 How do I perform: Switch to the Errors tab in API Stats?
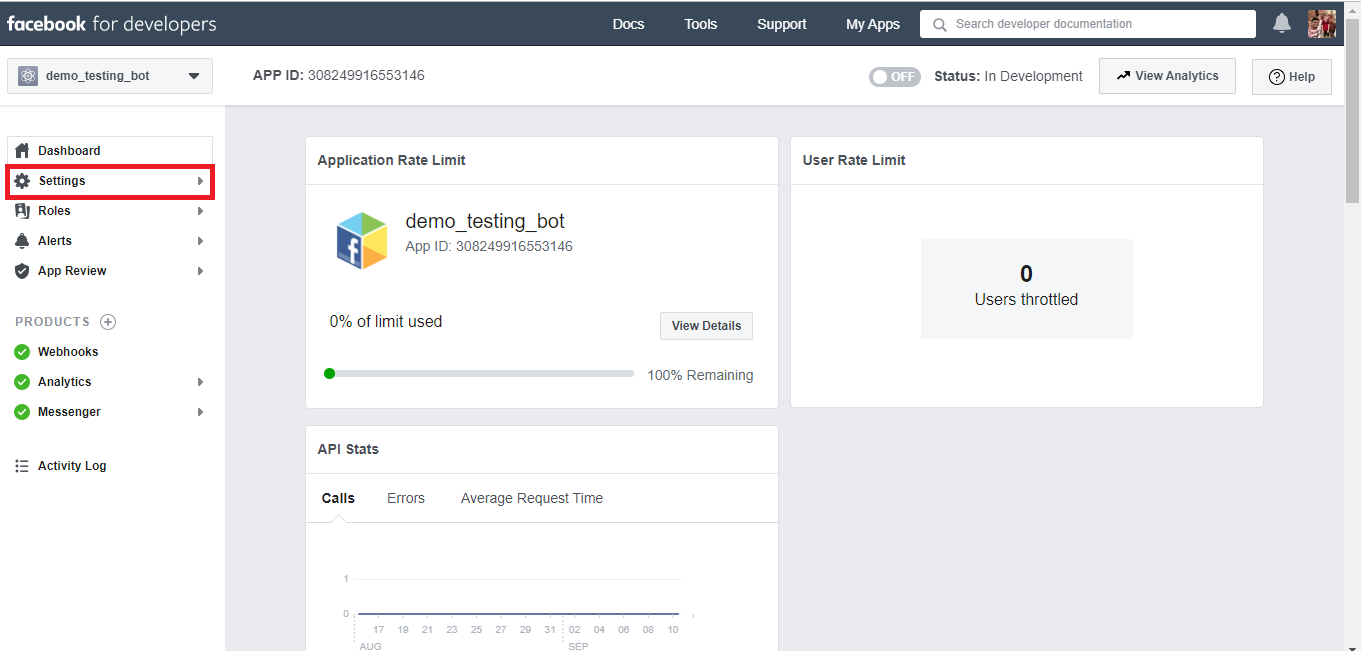405,497
